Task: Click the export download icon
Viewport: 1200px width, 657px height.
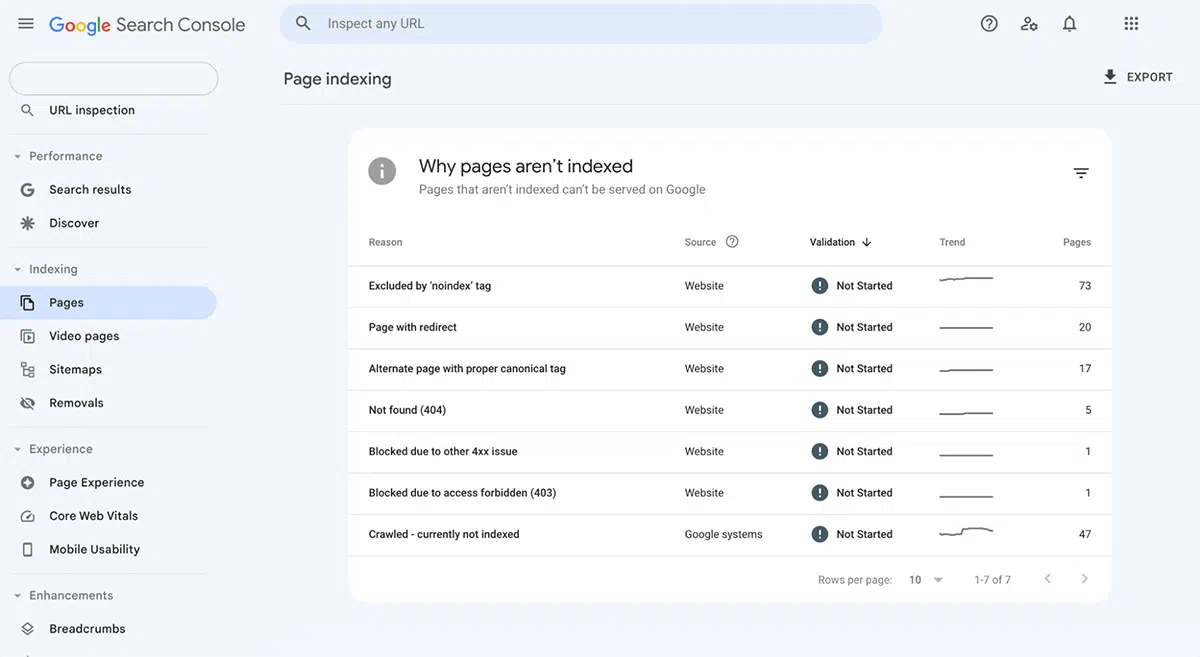Action: (1110, 77)
